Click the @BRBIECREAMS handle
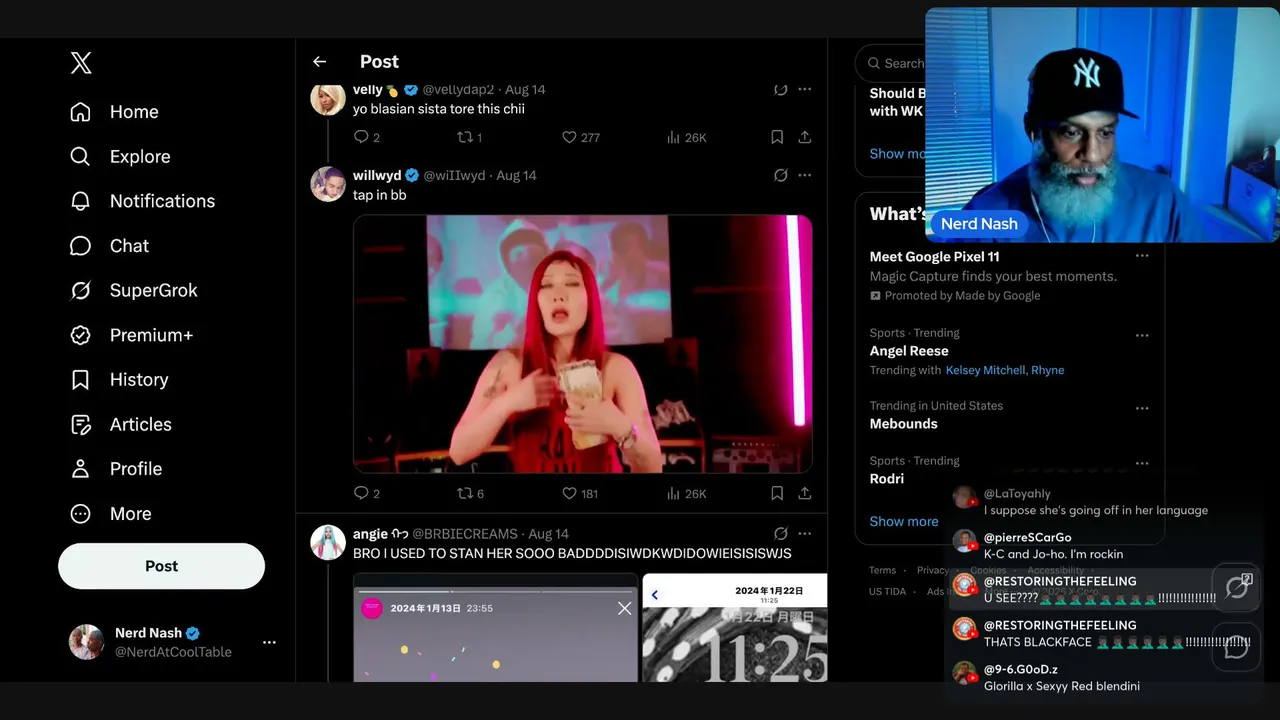The height and width of the screenshot is (720, 1280). (465, 534)
